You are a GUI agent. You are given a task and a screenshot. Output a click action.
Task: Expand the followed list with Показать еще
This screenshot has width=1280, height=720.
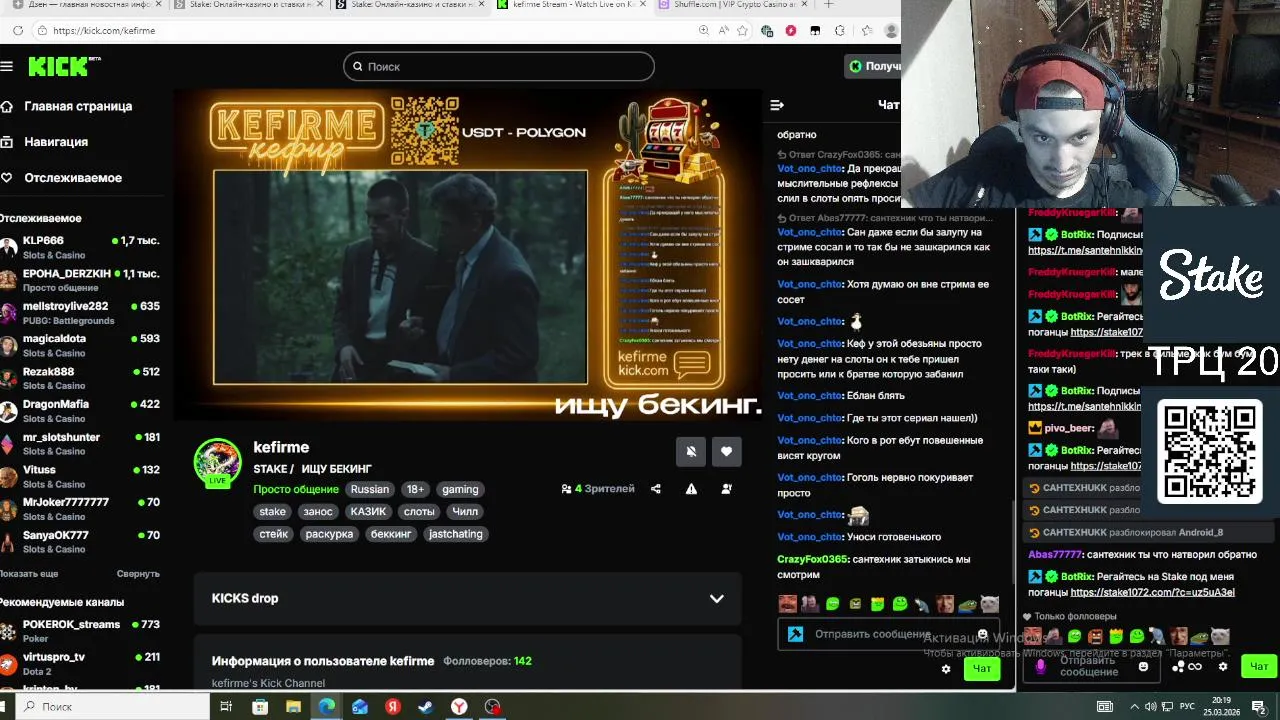(29, 574)
